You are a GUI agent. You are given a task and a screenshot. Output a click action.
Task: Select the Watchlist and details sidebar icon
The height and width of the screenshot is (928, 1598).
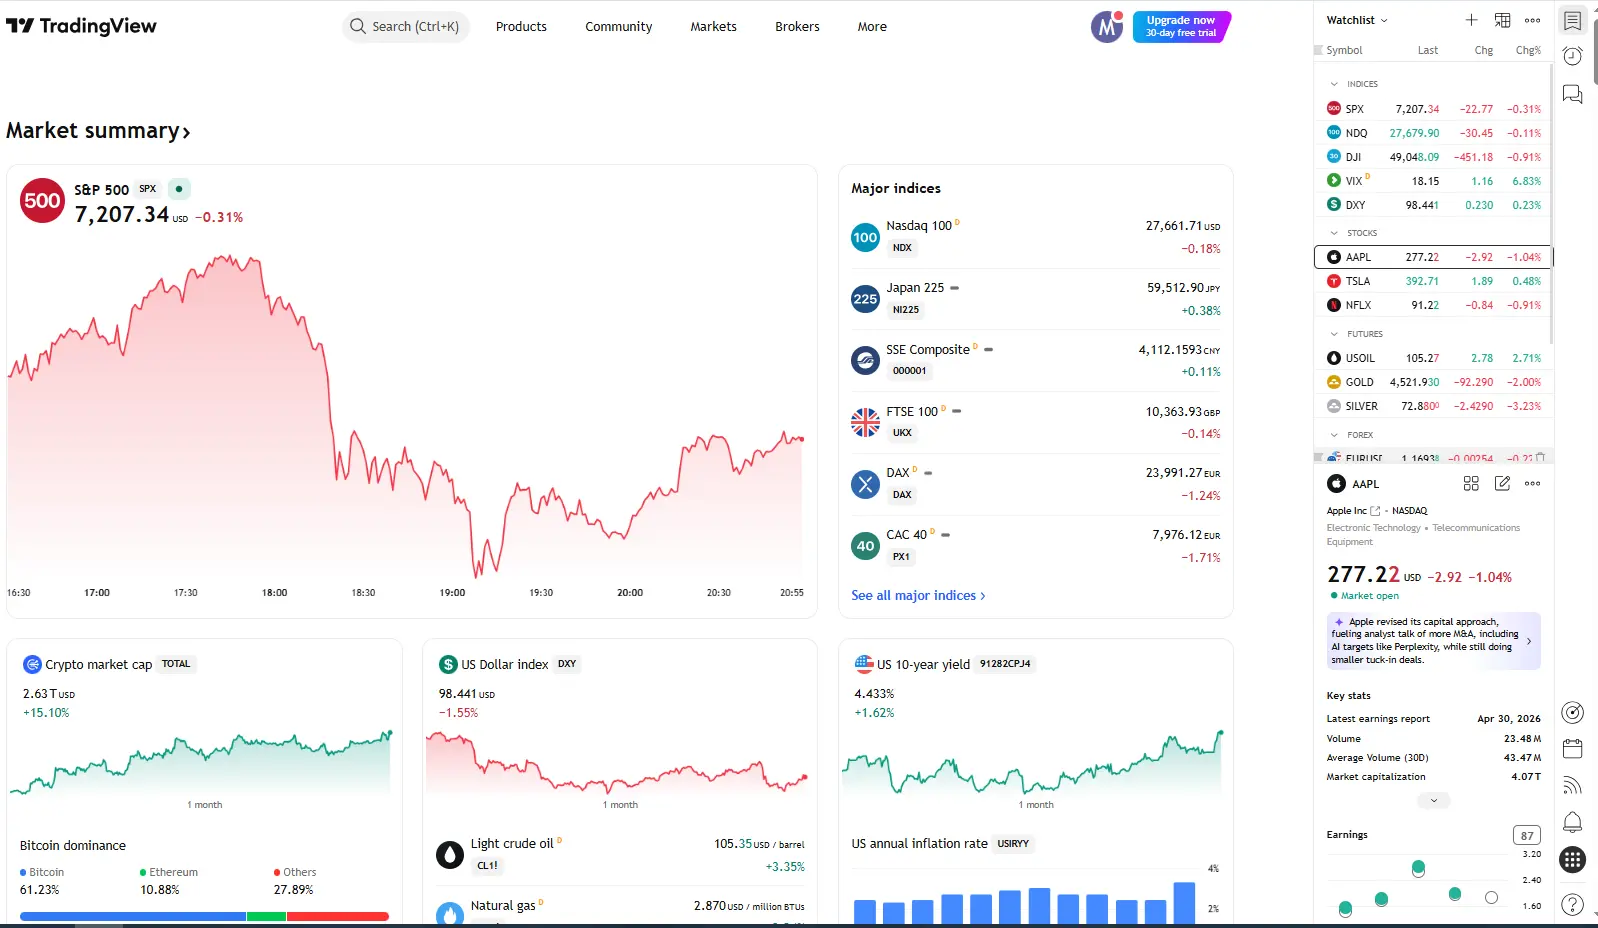pyautogui.click(x=1573, y=20)
